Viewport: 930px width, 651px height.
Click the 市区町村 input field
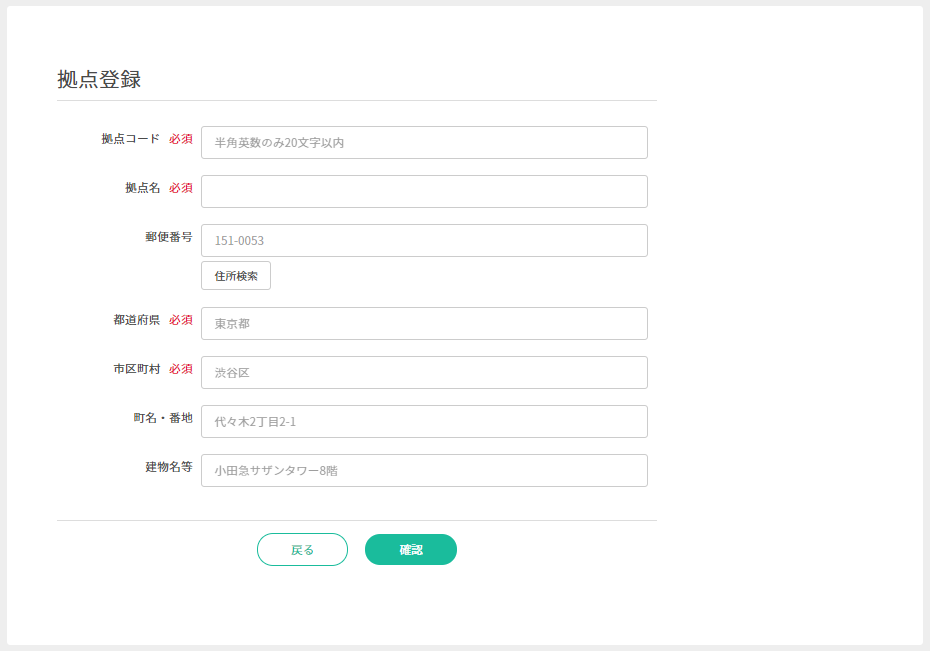424,373
